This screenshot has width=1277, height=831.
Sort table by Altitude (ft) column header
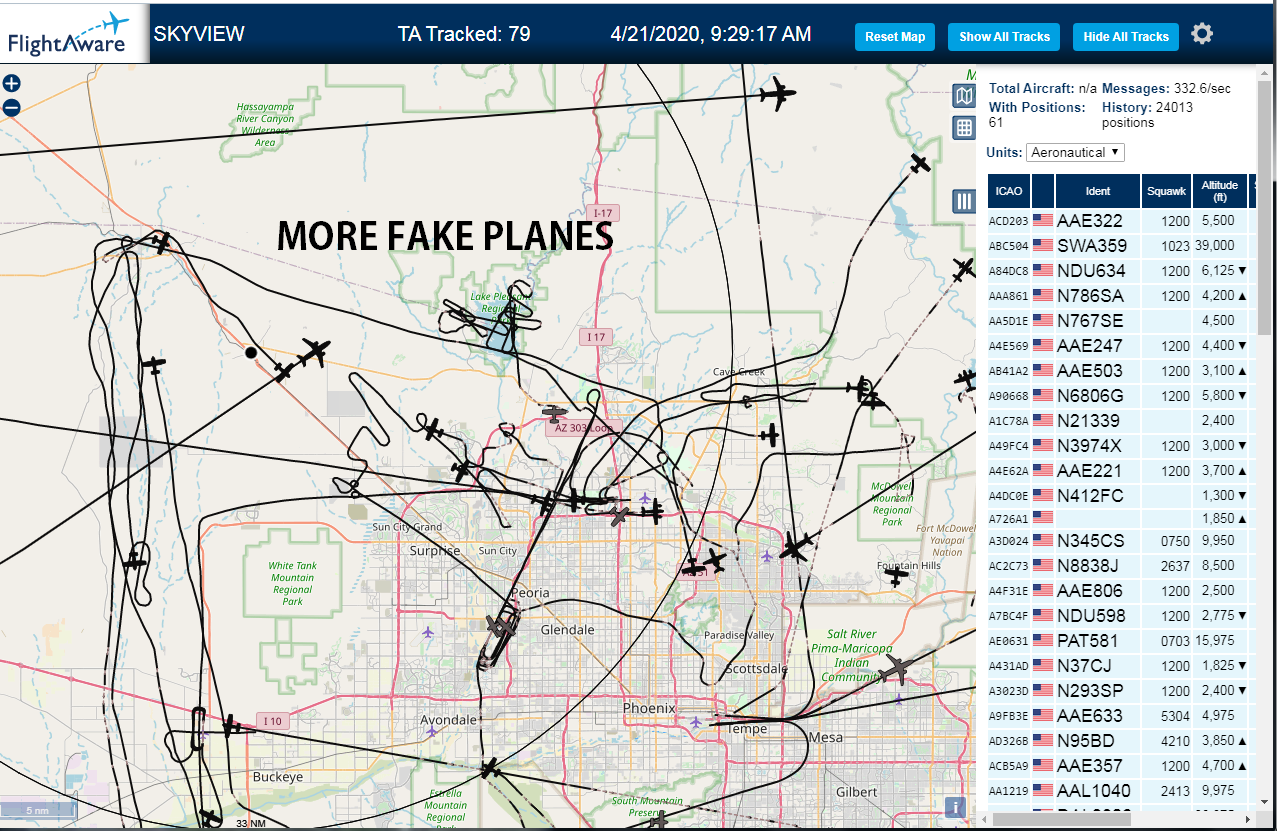tap(1220, 191)
